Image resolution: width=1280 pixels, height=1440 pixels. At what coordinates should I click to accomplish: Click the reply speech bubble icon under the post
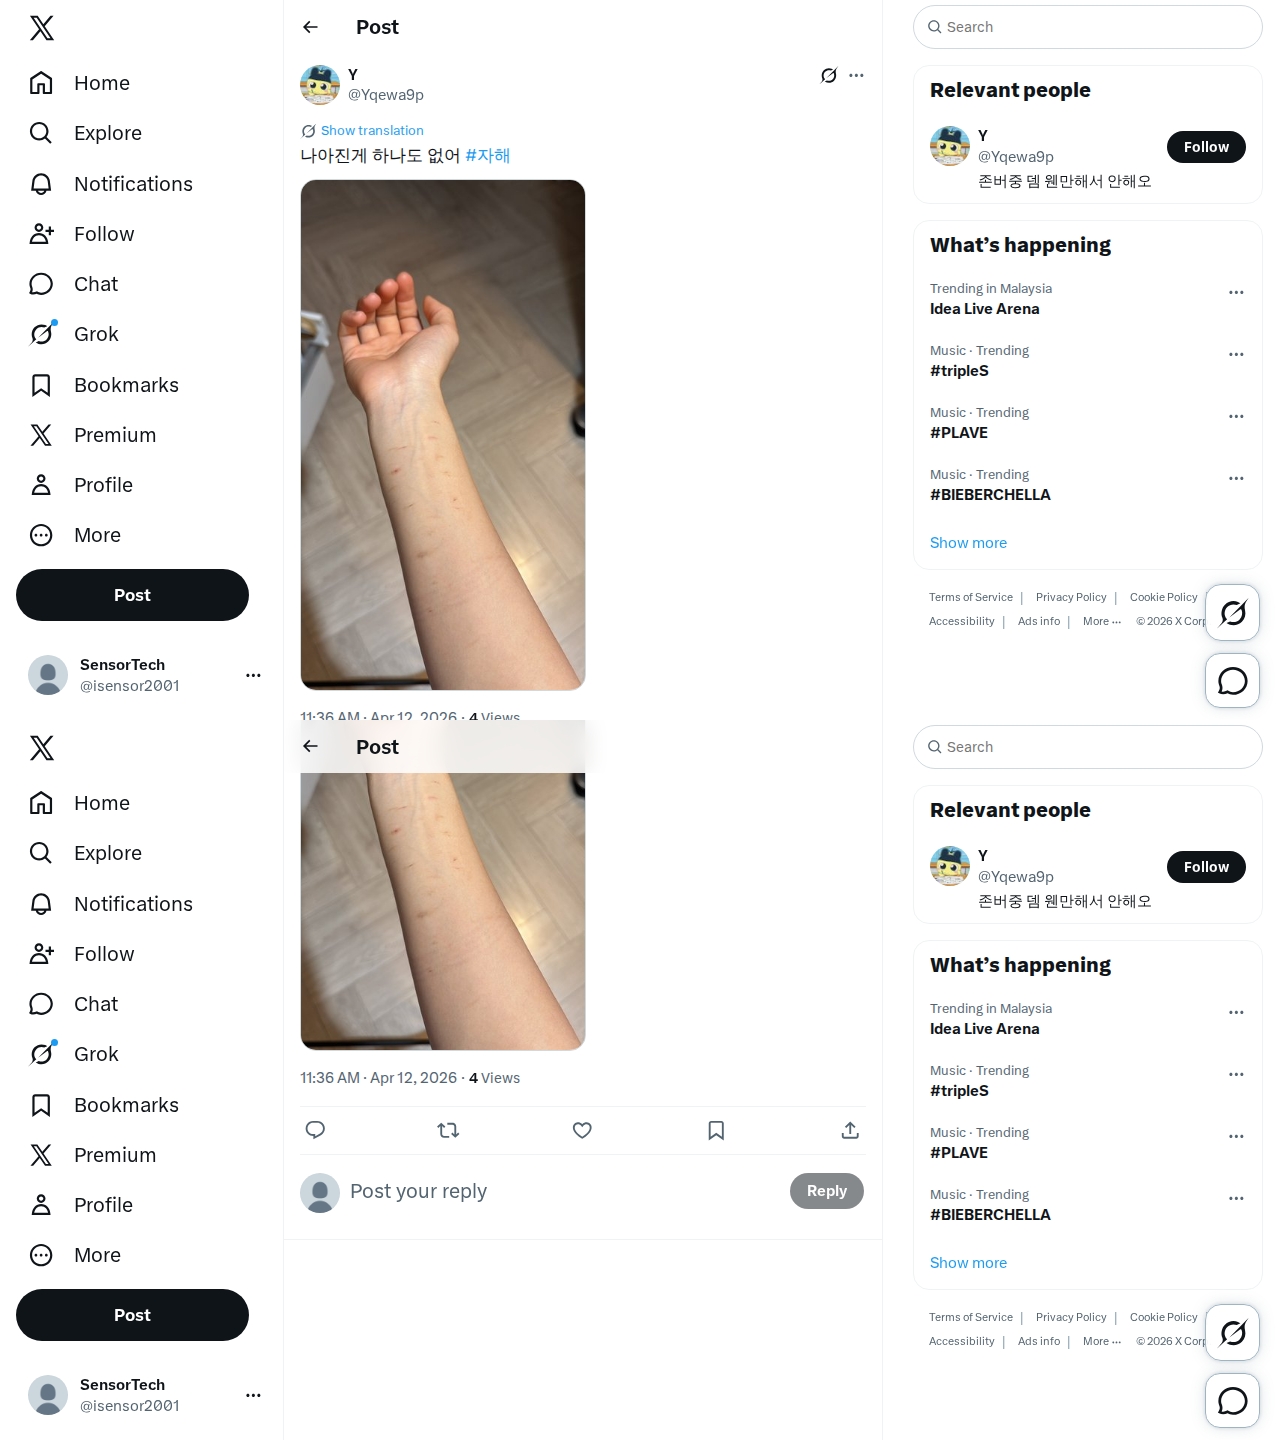315,1130
